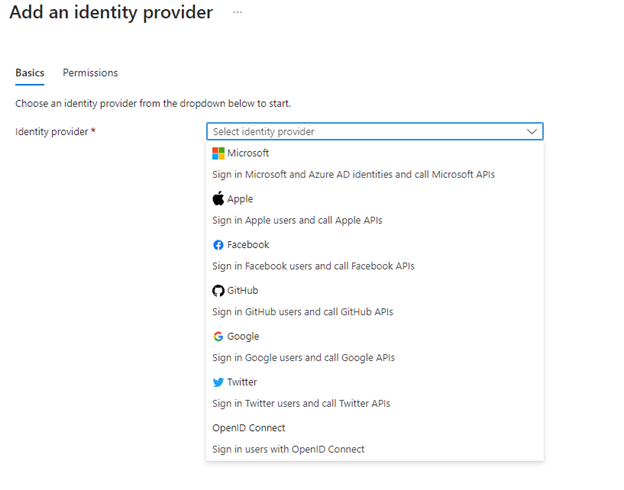Select the Microsoft provider label
The width and height of the screenshot is (624, 490).
click(x=248, y=153)
